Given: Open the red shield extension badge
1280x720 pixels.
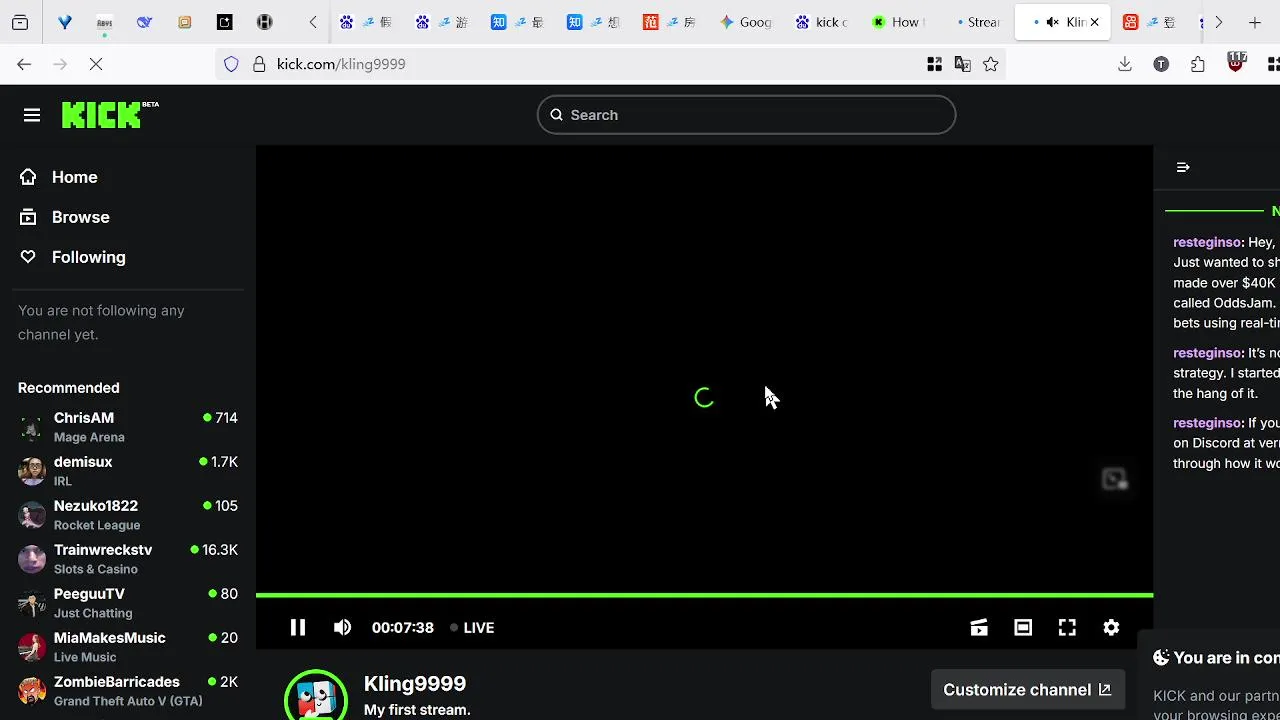Looking at the screenshot, I should (x=1237, y=62).
